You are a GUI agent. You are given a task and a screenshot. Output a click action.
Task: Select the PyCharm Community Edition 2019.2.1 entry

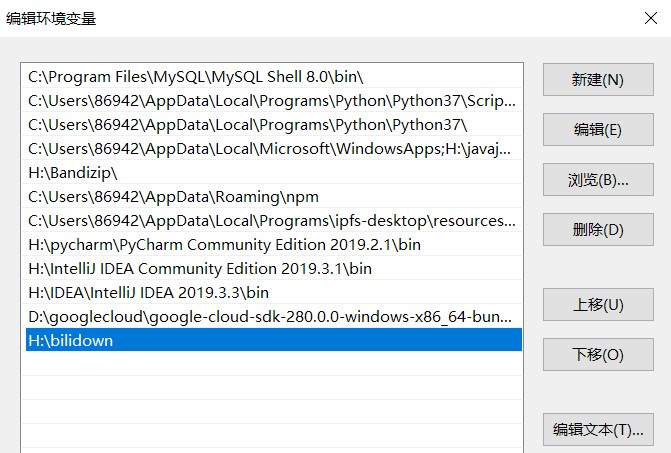[274, 245]
